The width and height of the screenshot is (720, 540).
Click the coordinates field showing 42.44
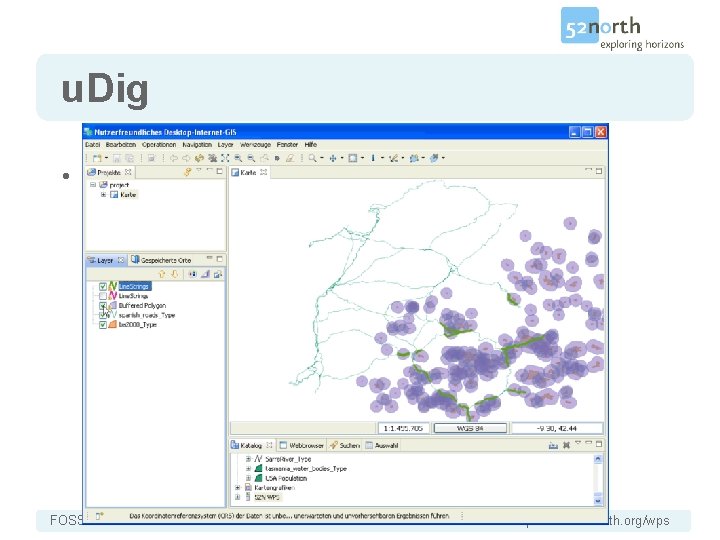557,428
